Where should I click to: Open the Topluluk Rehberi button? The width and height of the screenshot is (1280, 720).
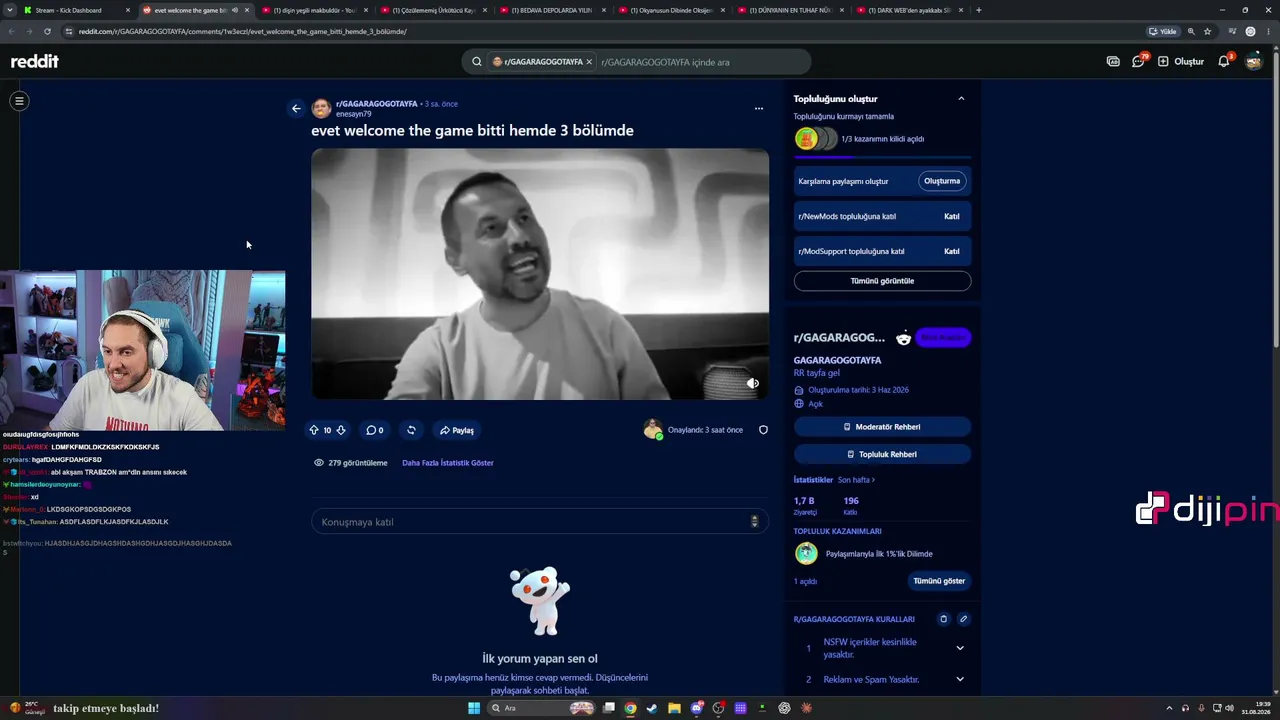[x=882, y=454]
